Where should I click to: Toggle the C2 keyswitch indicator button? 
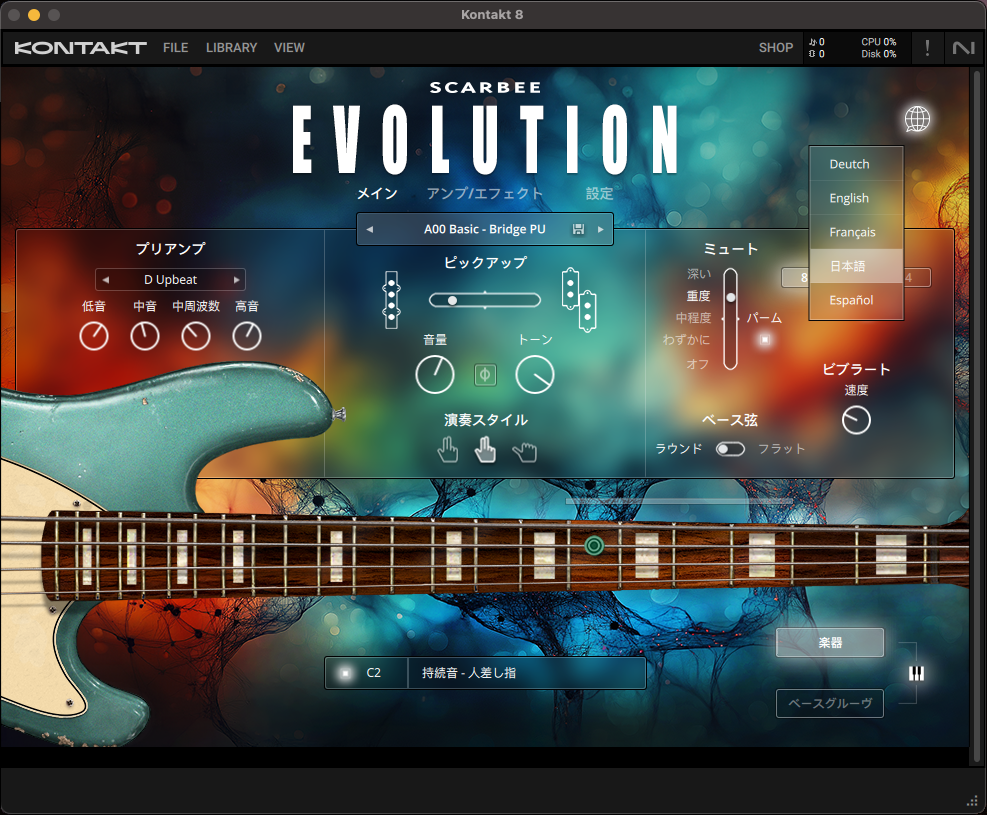pos(345,673)
